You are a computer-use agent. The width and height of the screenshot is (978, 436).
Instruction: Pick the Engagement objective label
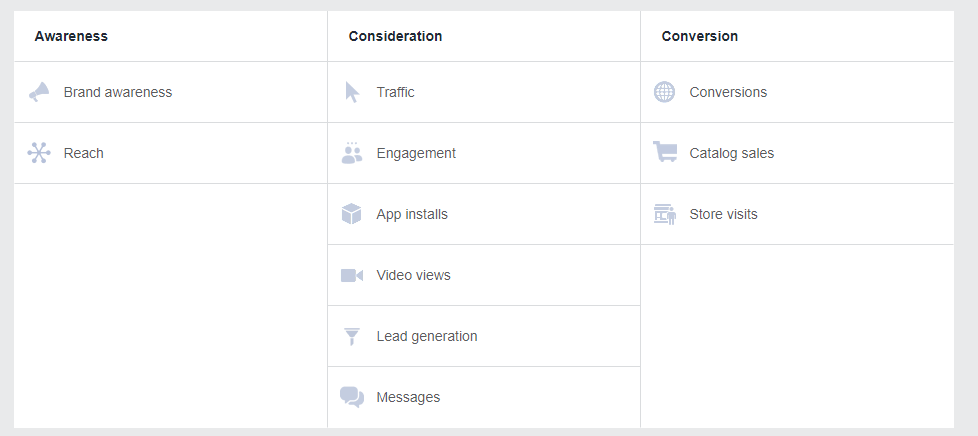tap(416, 153)
